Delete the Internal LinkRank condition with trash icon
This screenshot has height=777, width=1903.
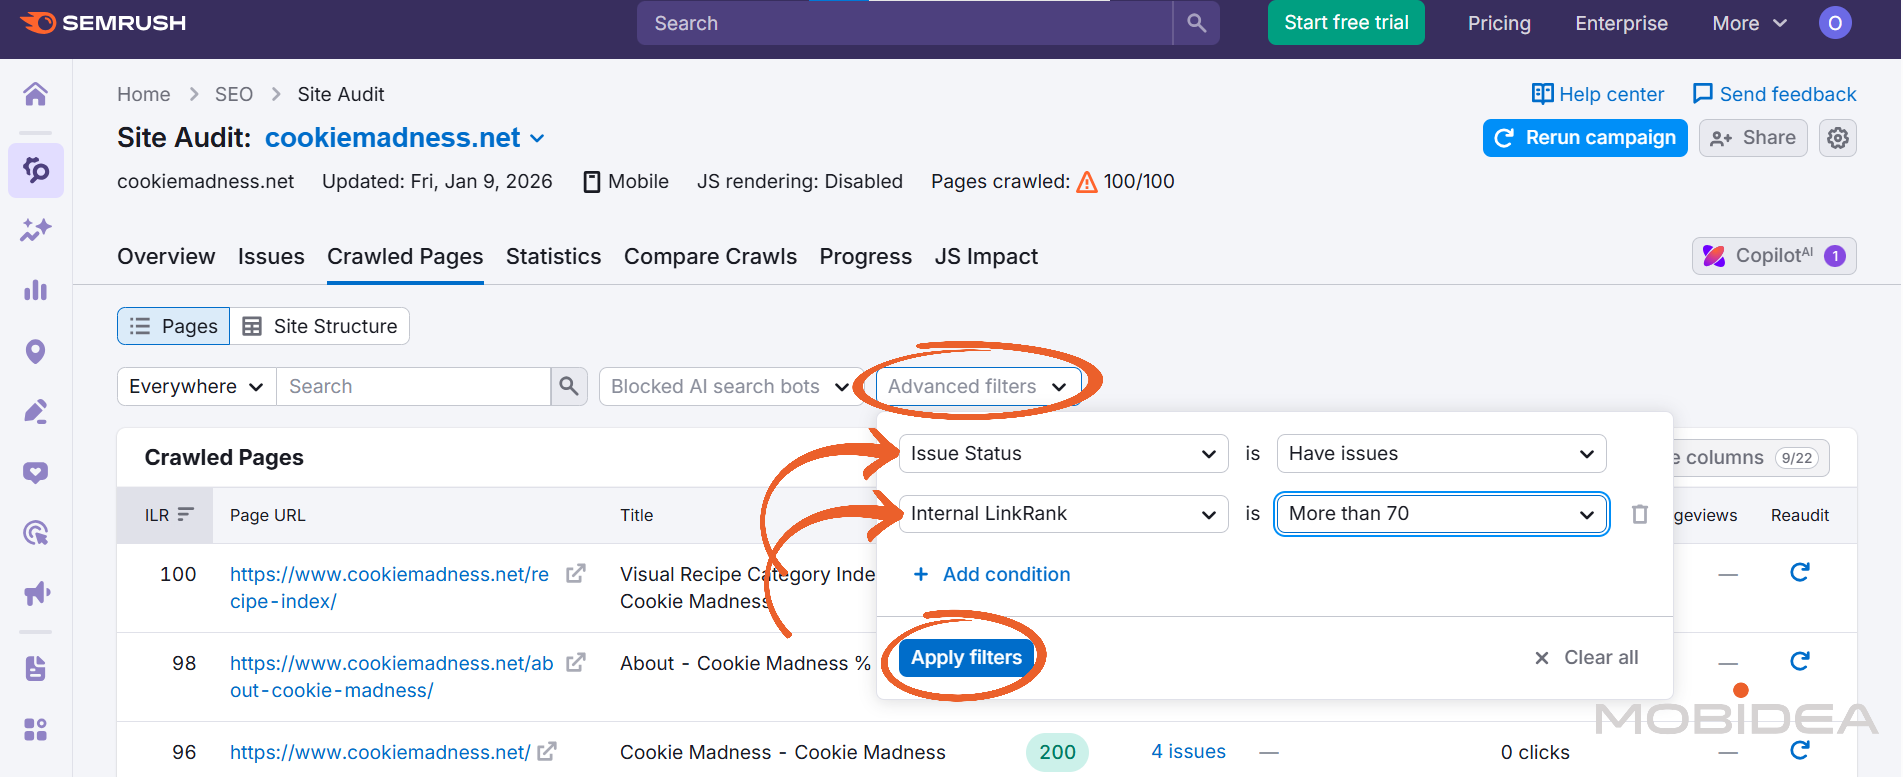click(x=1640, y=514)
